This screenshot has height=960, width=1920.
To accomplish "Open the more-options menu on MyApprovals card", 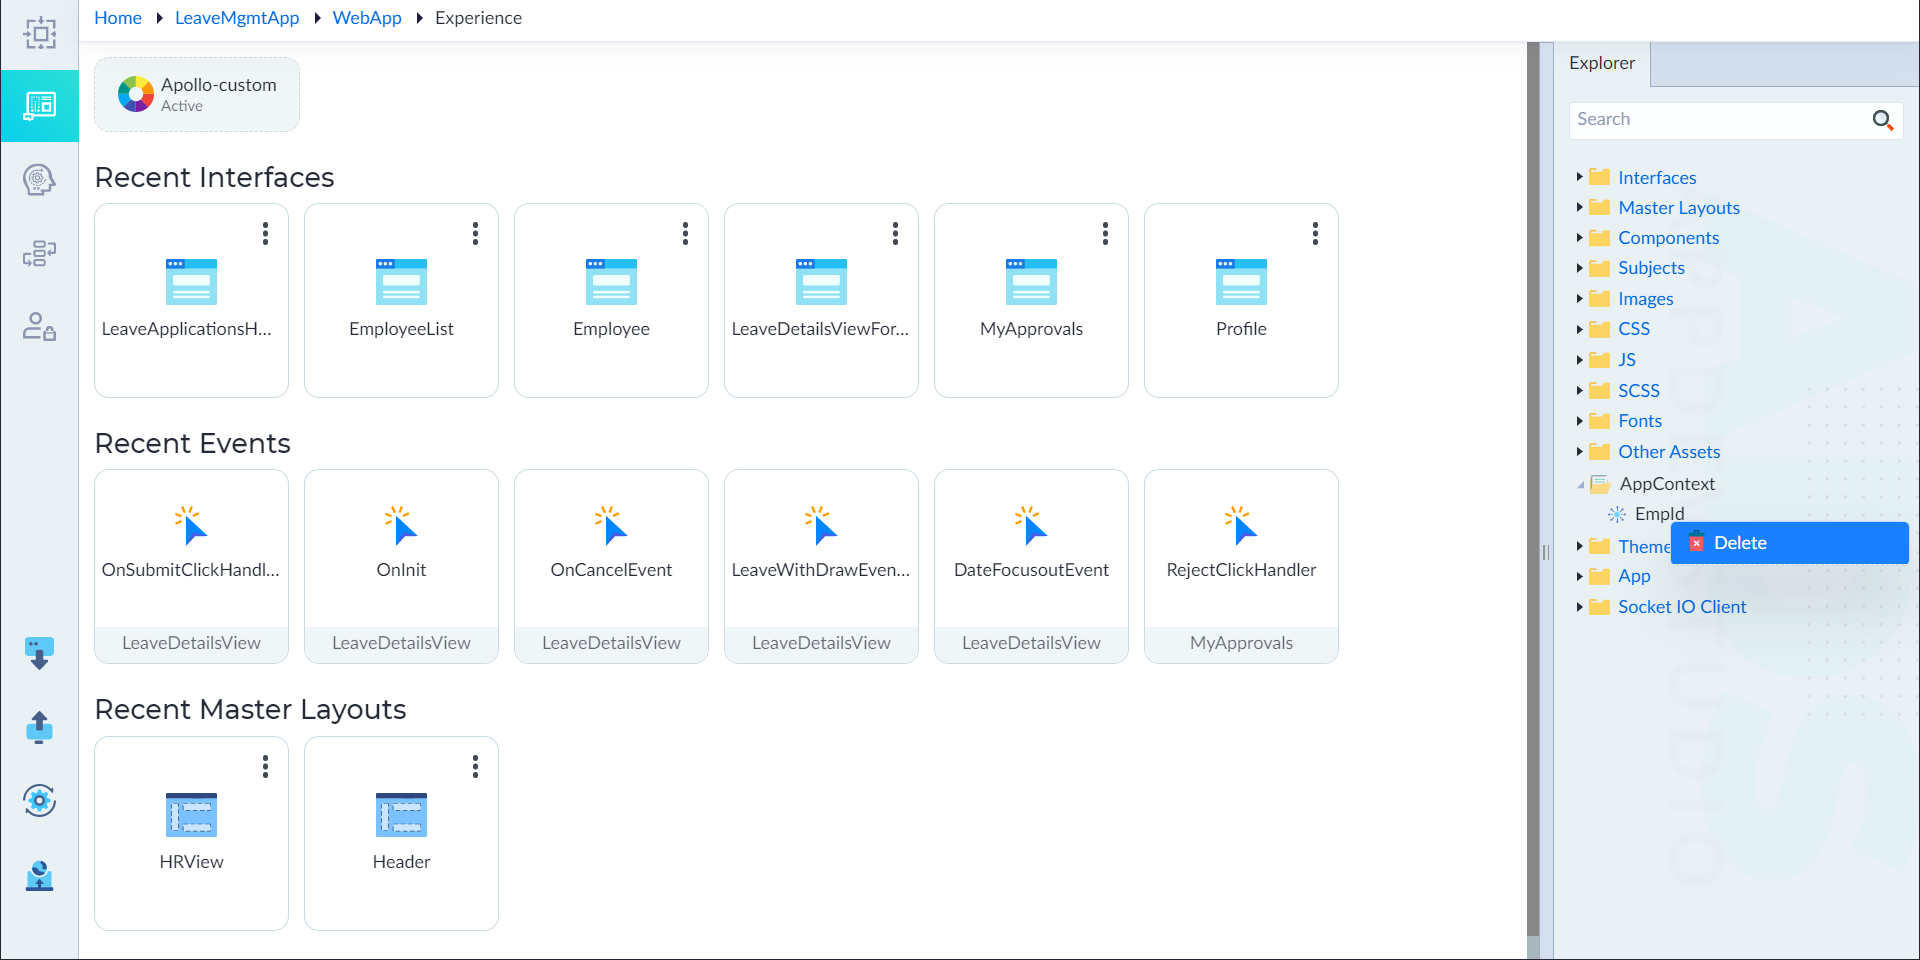I will (x=1105, y=234).
